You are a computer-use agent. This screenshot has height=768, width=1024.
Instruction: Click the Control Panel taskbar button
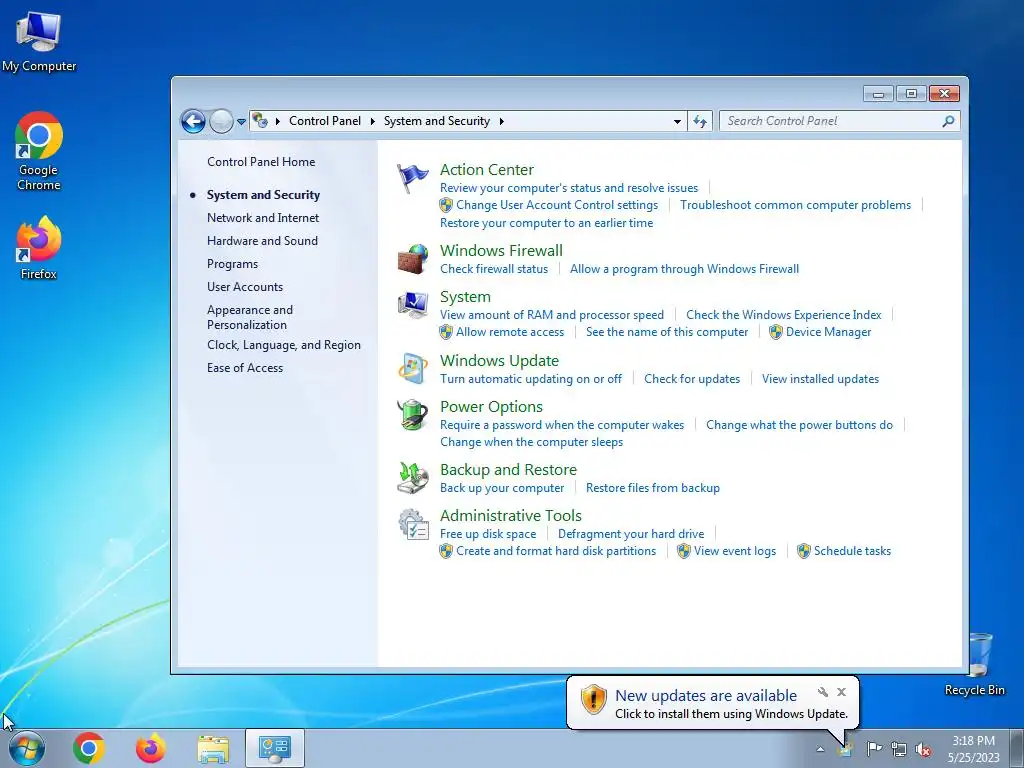click(274, 748)
